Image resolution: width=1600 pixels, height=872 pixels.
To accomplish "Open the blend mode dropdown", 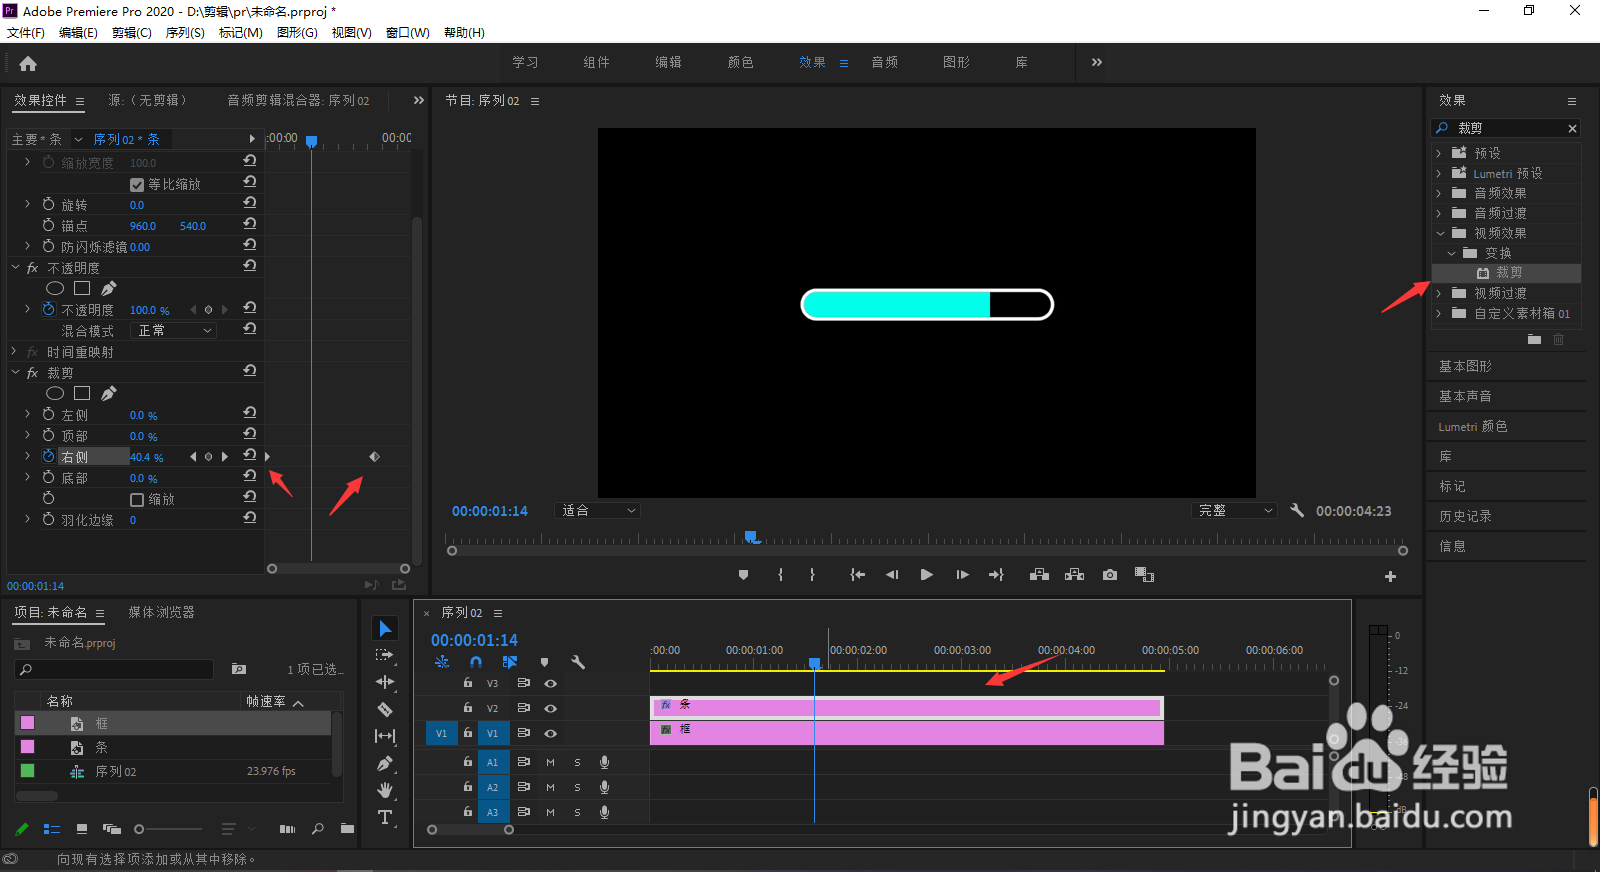I will click(x=175, y=330).
